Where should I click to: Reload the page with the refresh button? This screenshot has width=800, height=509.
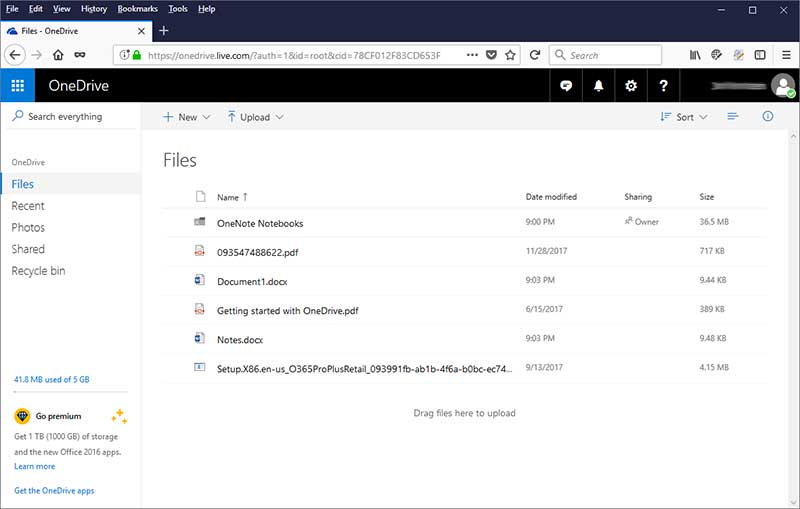point(535,55)
